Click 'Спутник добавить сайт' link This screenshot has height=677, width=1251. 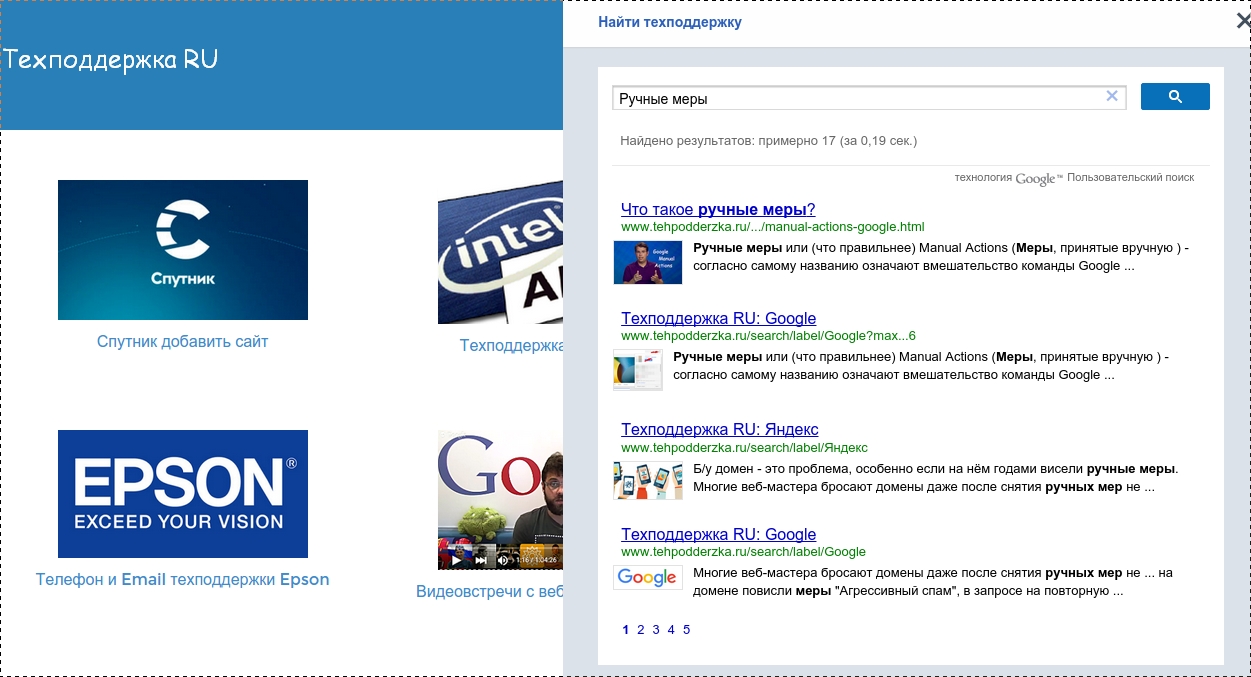tap(183, 342)
